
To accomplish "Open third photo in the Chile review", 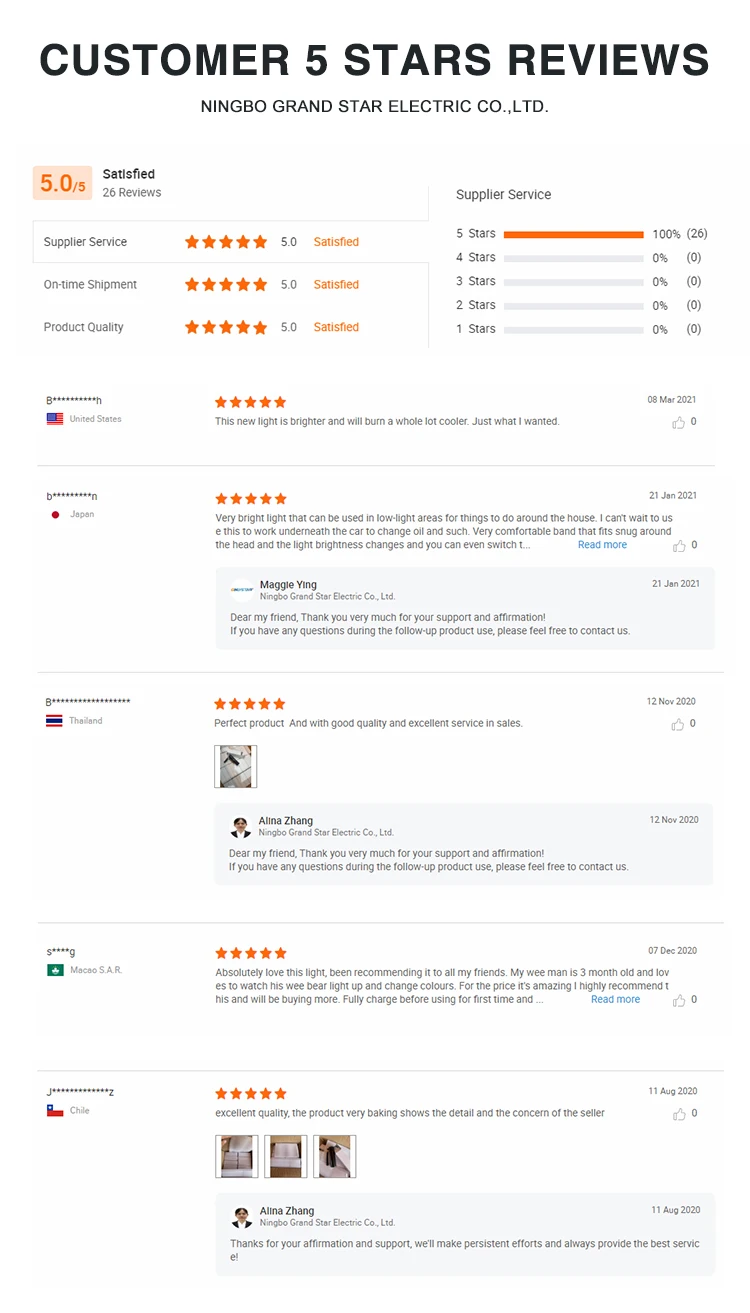I will tap(335, 1156).
